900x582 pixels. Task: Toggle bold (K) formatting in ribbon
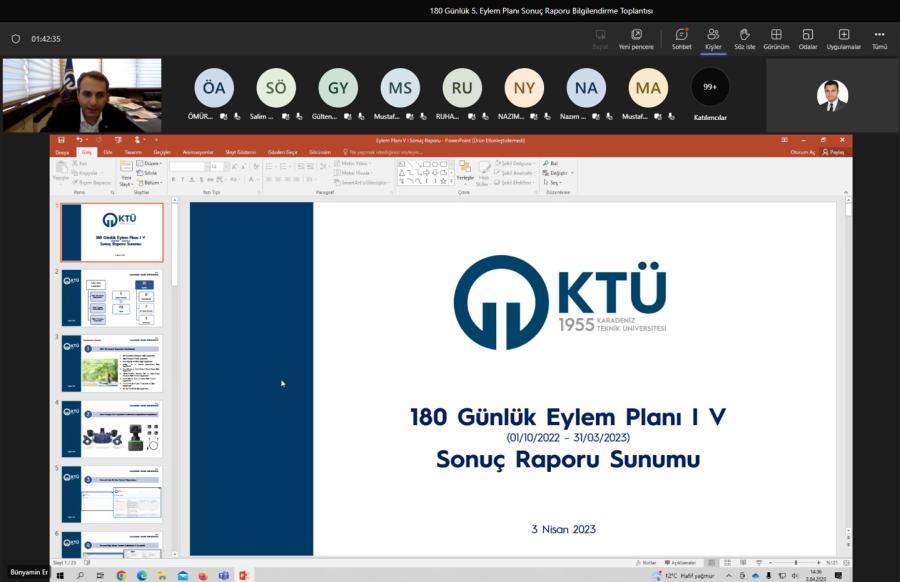173,179
